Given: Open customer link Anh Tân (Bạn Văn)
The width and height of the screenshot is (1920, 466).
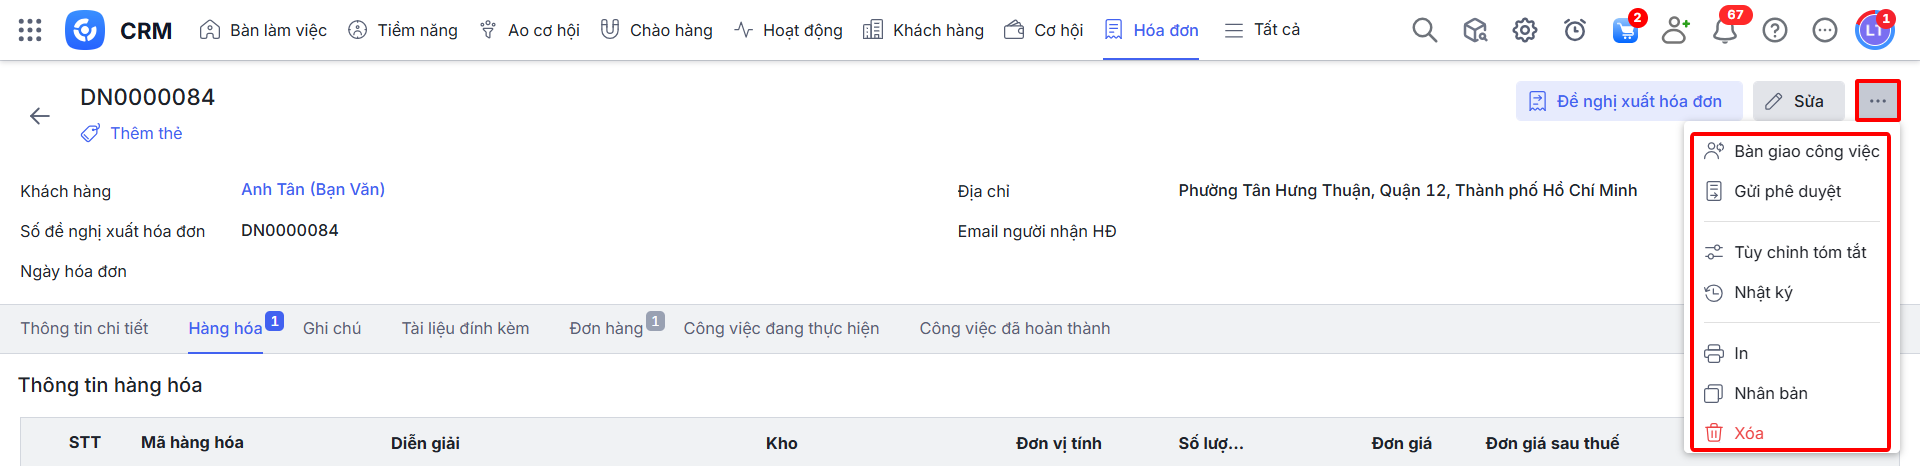Looking at the screenshot, I should pyautogui.click(x=313, y=189).
